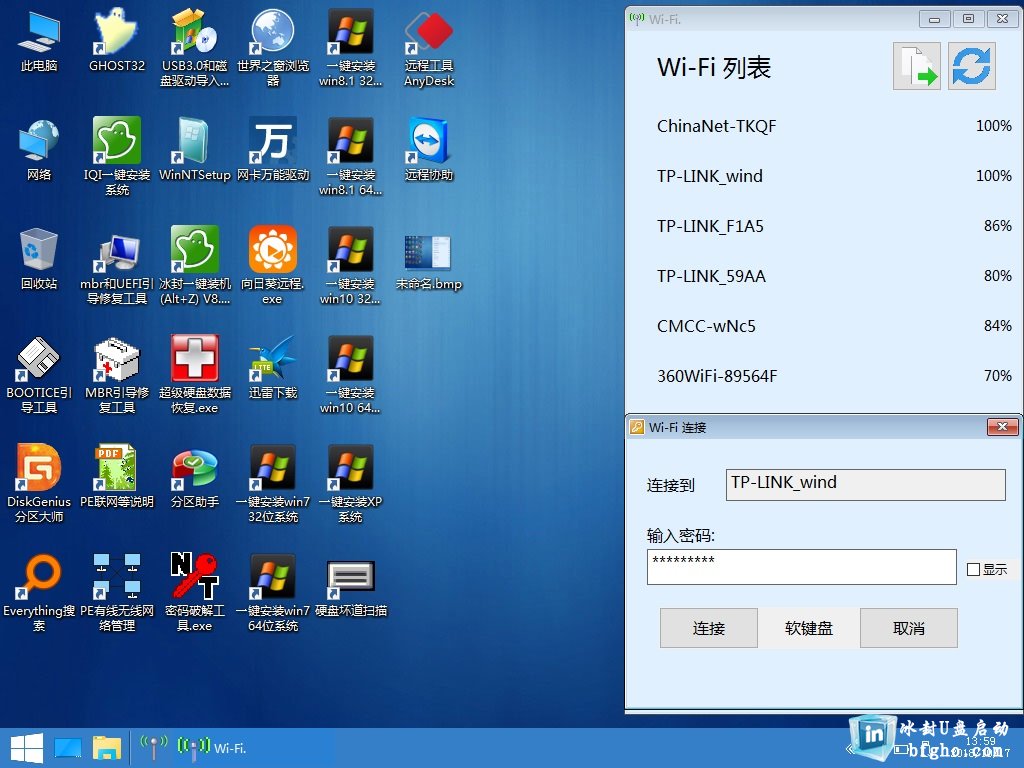Select the 回收站 recycle bin icon

(39, 259)
